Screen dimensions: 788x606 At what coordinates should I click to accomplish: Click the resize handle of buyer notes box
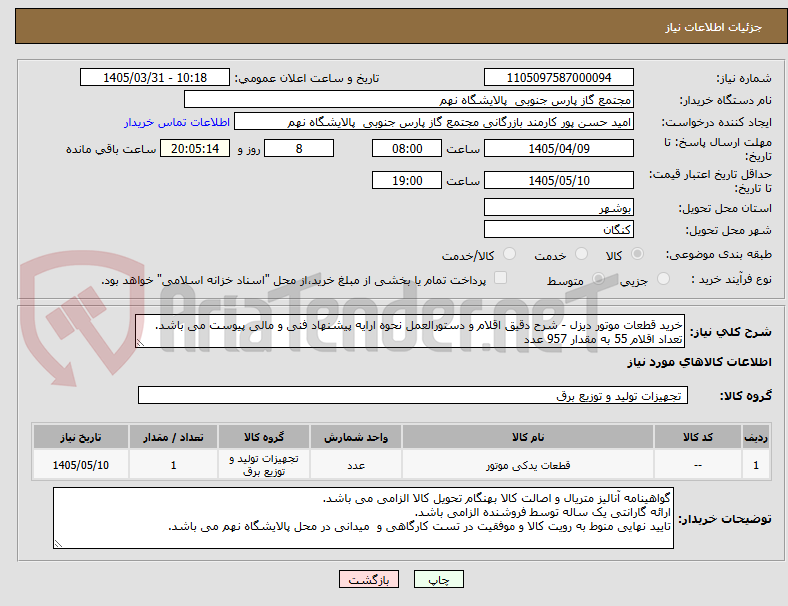pyautogui.click(x=58, y=543)
